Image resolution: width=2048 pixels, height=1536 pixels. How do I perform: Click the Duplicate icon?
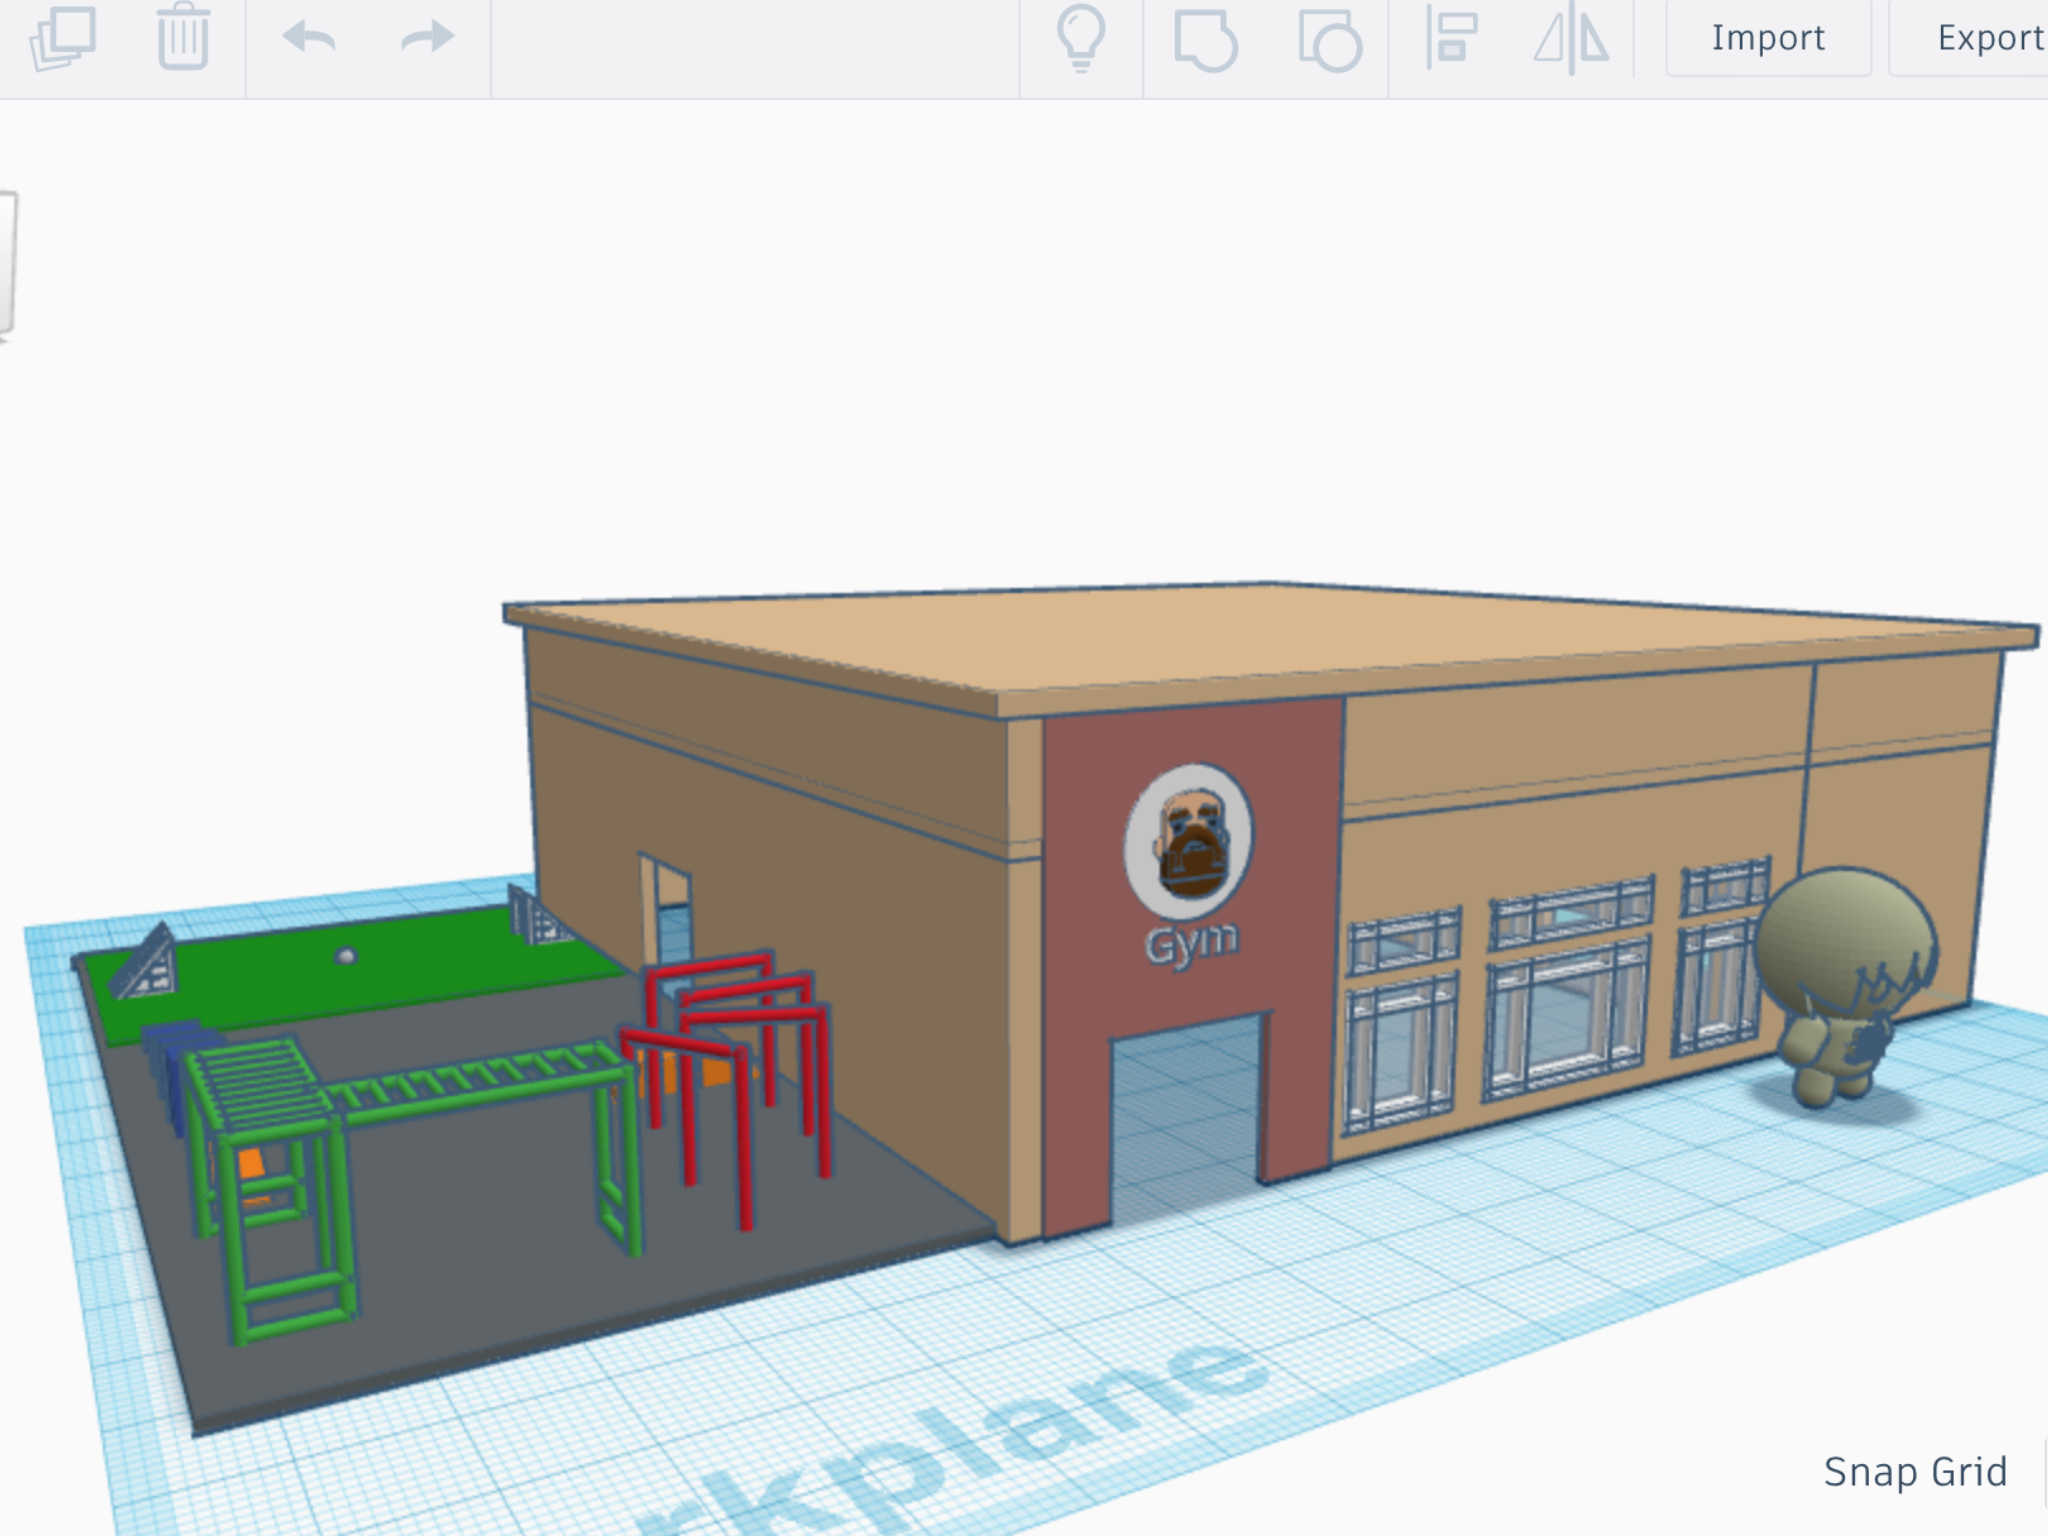tap(63, 38)
